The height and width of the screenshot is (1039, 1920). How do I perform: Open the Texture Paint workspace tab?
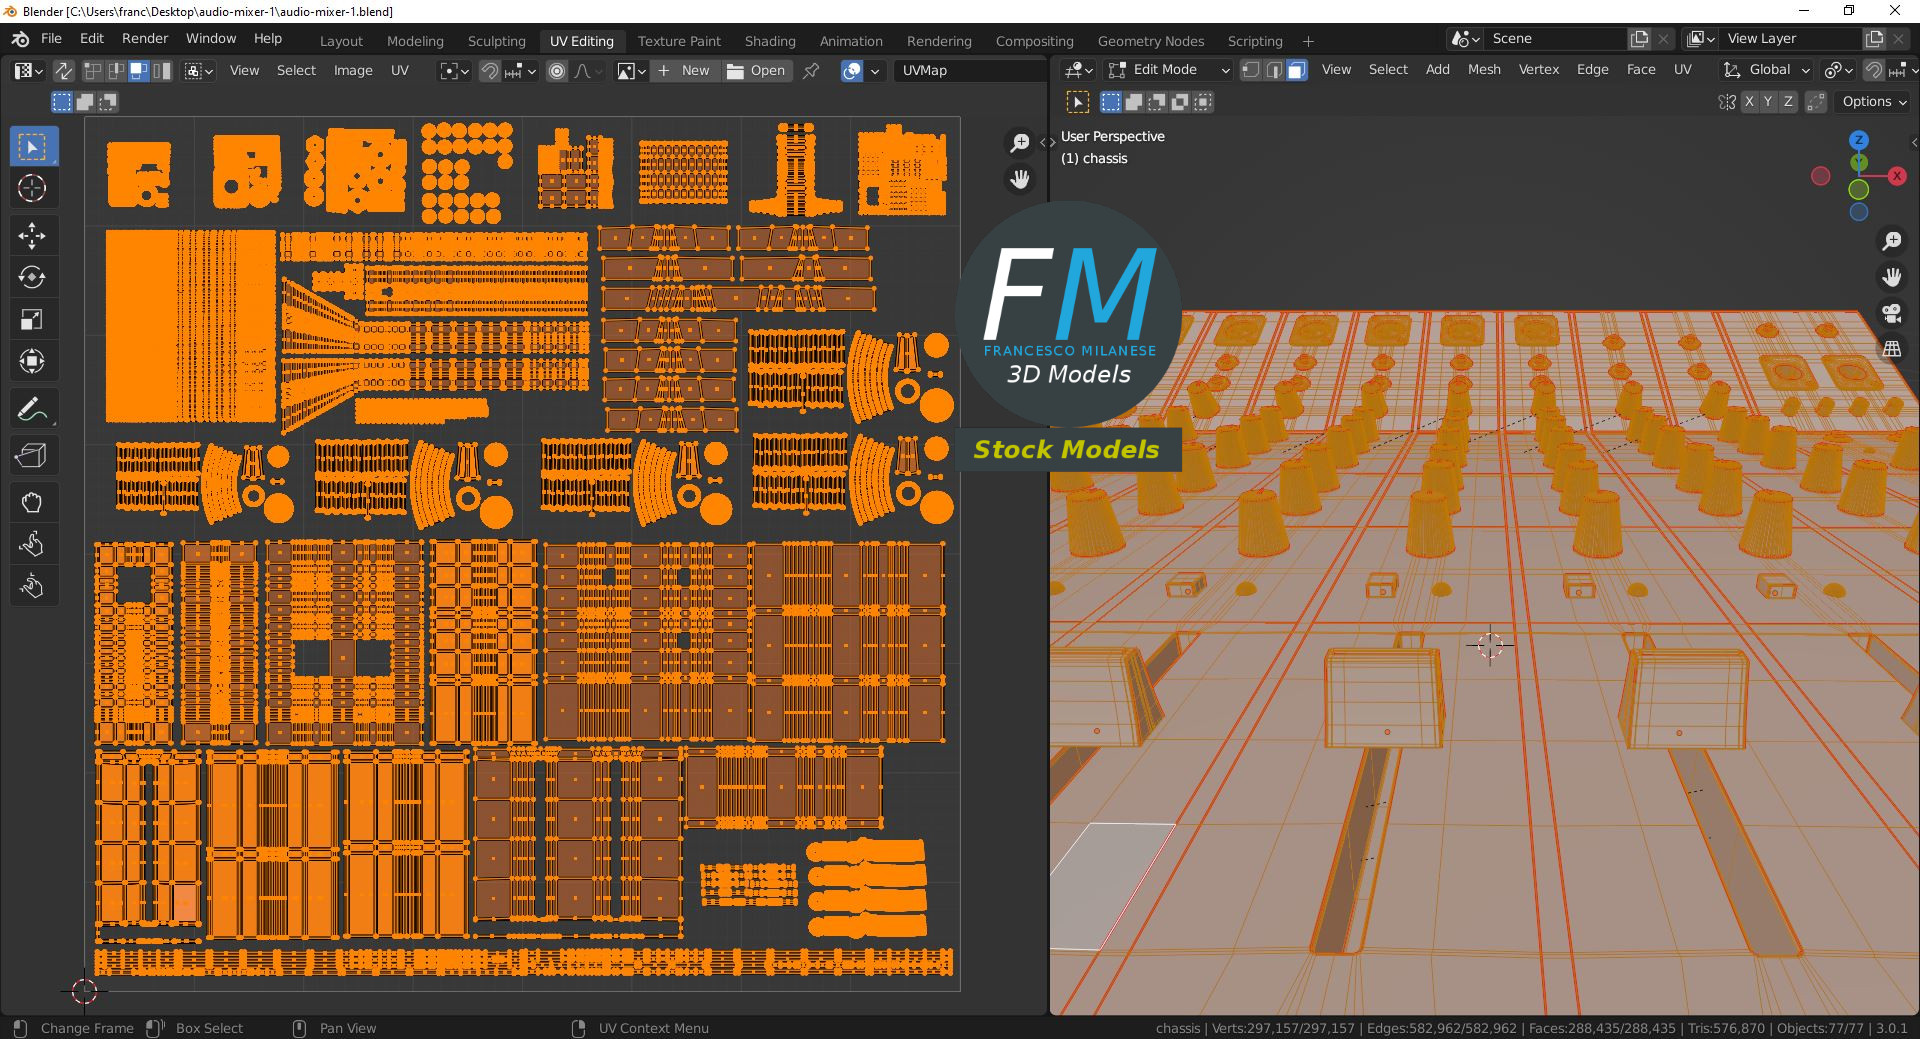[679, 41]
